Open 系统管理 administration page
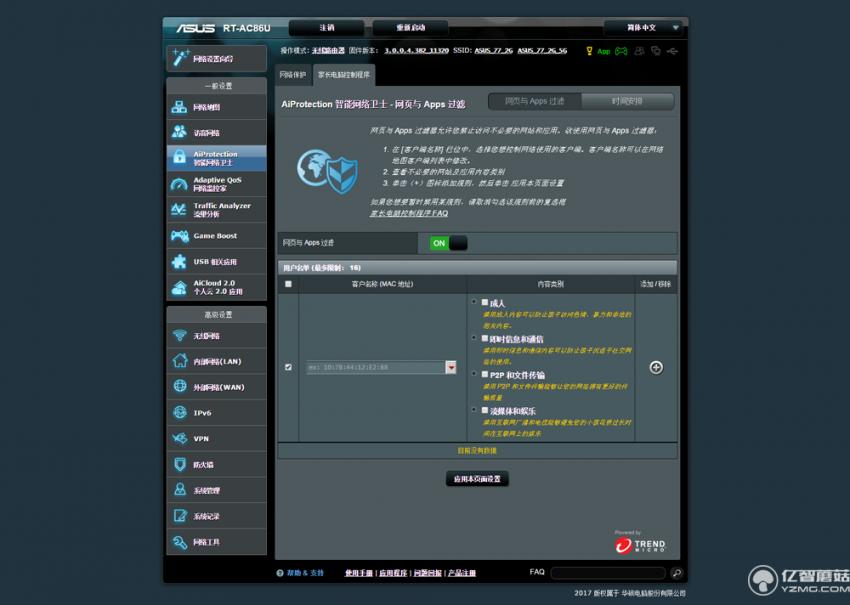 point(216,490)
